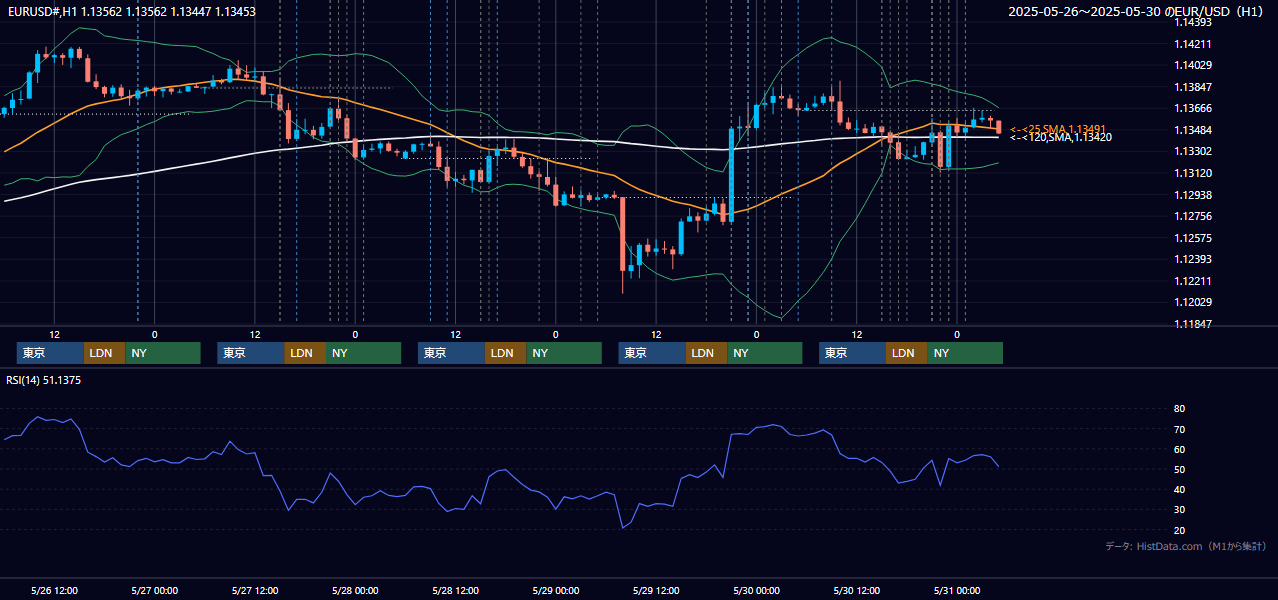Click the 2025-05-26～2025-05-30 EUR/USD (H1) title
Screen dimensions: 1278x600
(x=1135, y=12)
